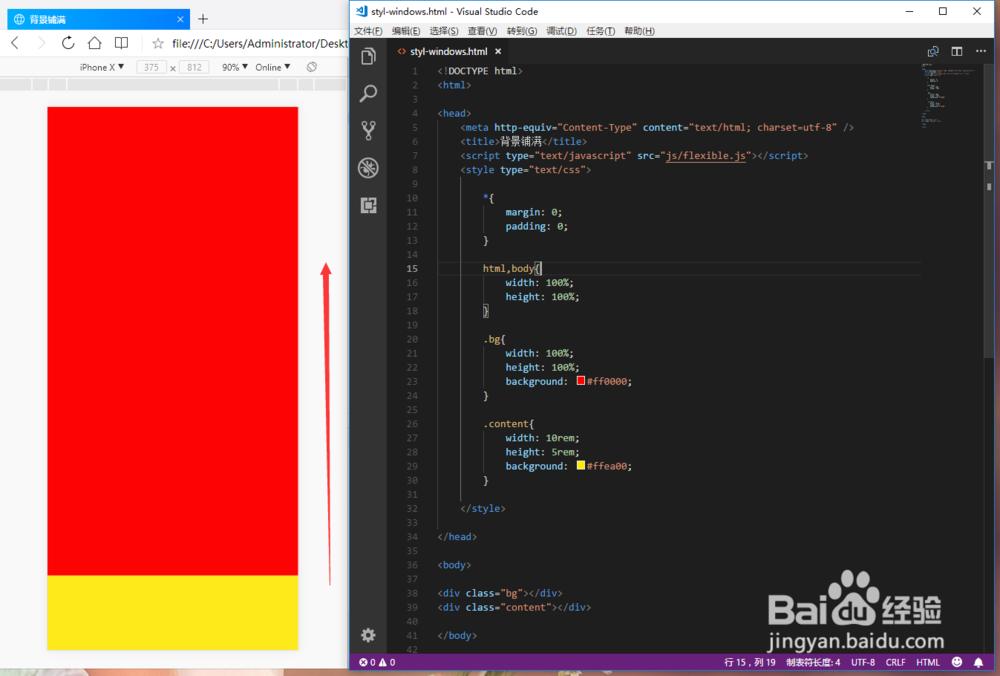Open the 任务(T) menu

pos(600,31)
